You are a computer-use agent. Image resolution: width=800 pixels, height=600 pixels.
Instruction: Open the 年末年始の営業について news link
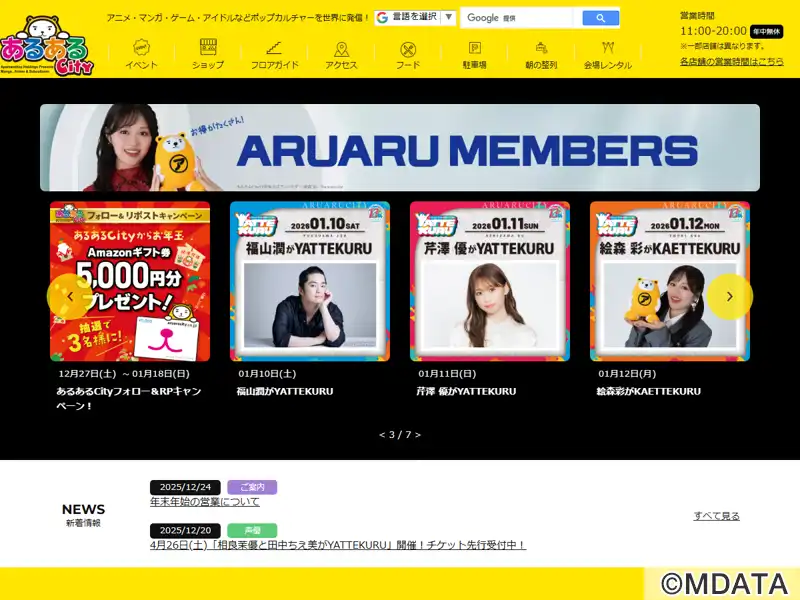(x=204, y=502)
